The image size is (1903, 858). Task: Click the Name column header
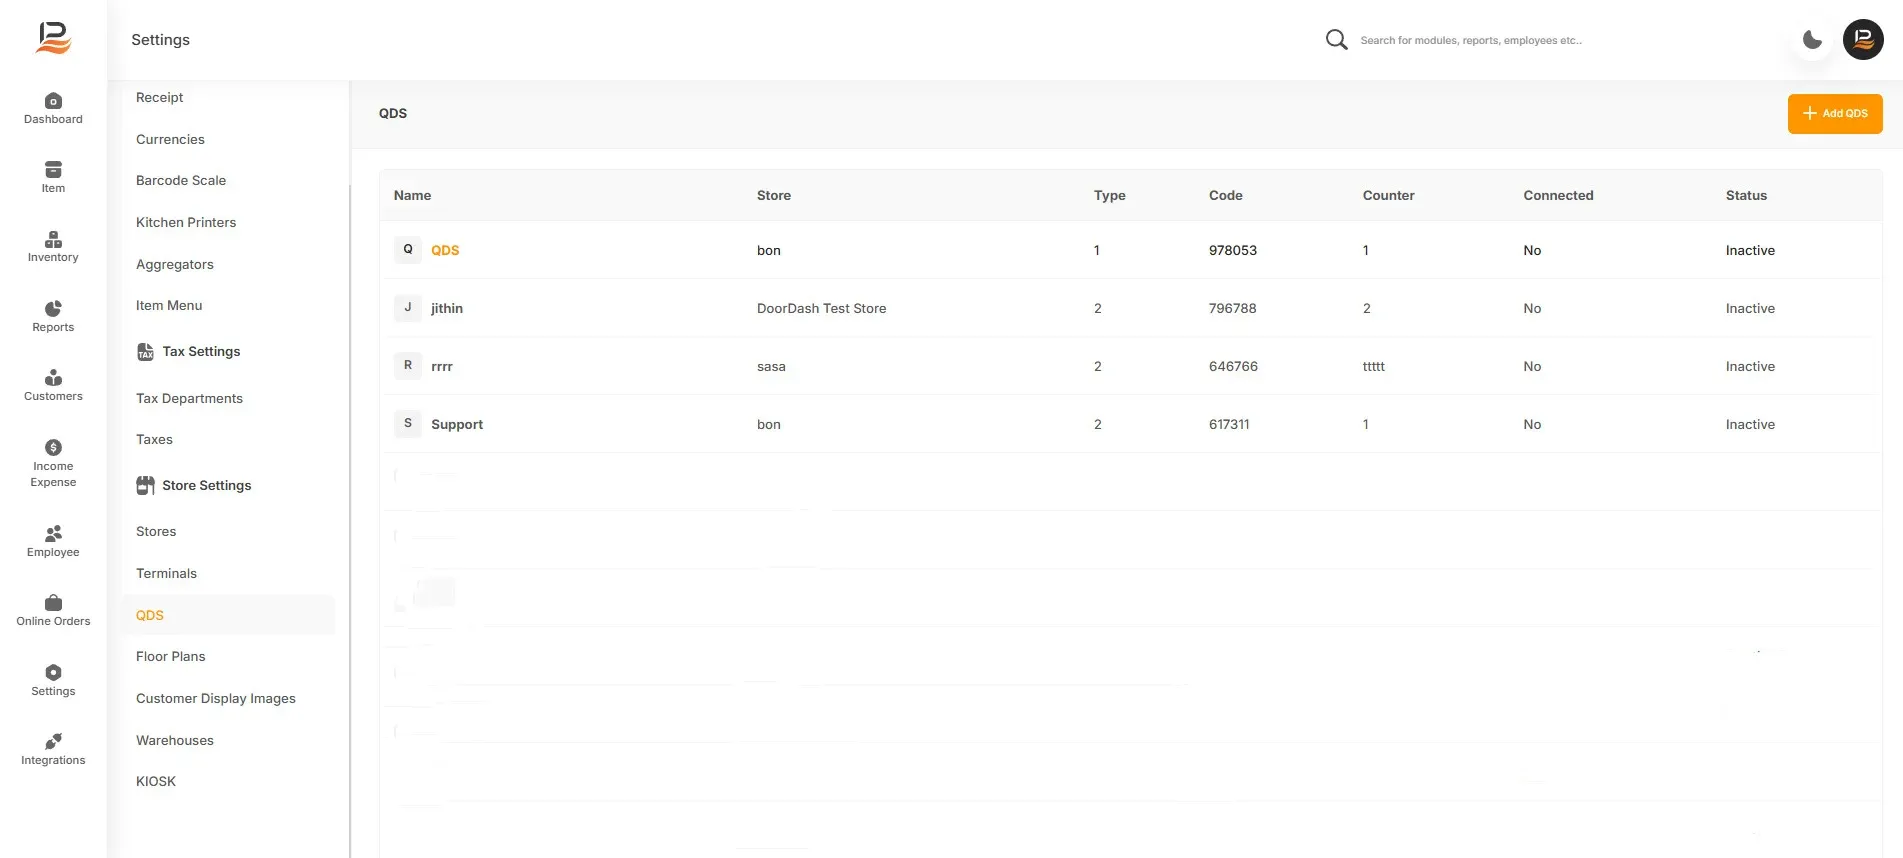click(x=412, y=196)
